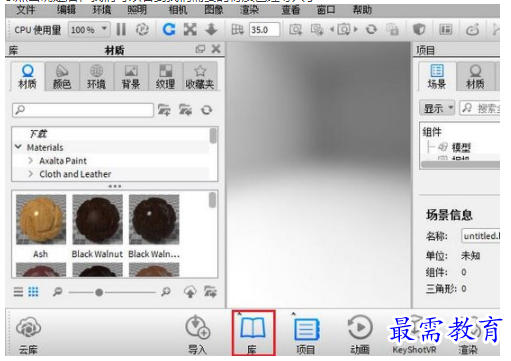Upload material to the cloud
511x361 pixels.
point(190,292)
